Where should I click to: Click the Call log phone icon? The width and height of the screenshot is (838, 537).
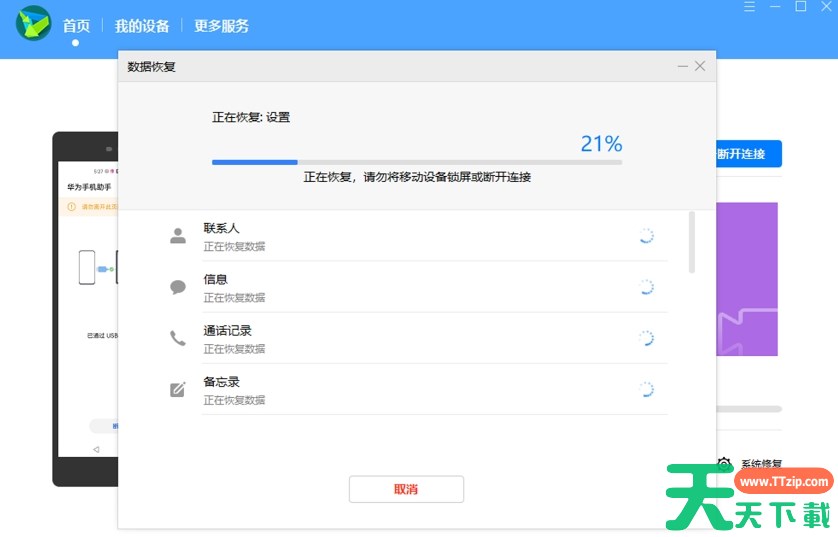178,339
